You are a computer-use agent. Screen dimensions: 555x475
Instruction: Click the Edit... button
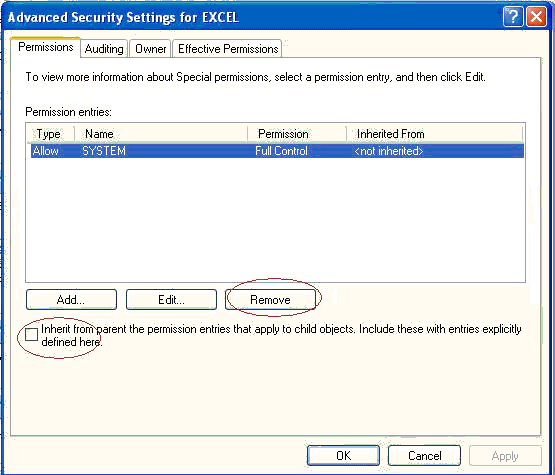[171, 300]
